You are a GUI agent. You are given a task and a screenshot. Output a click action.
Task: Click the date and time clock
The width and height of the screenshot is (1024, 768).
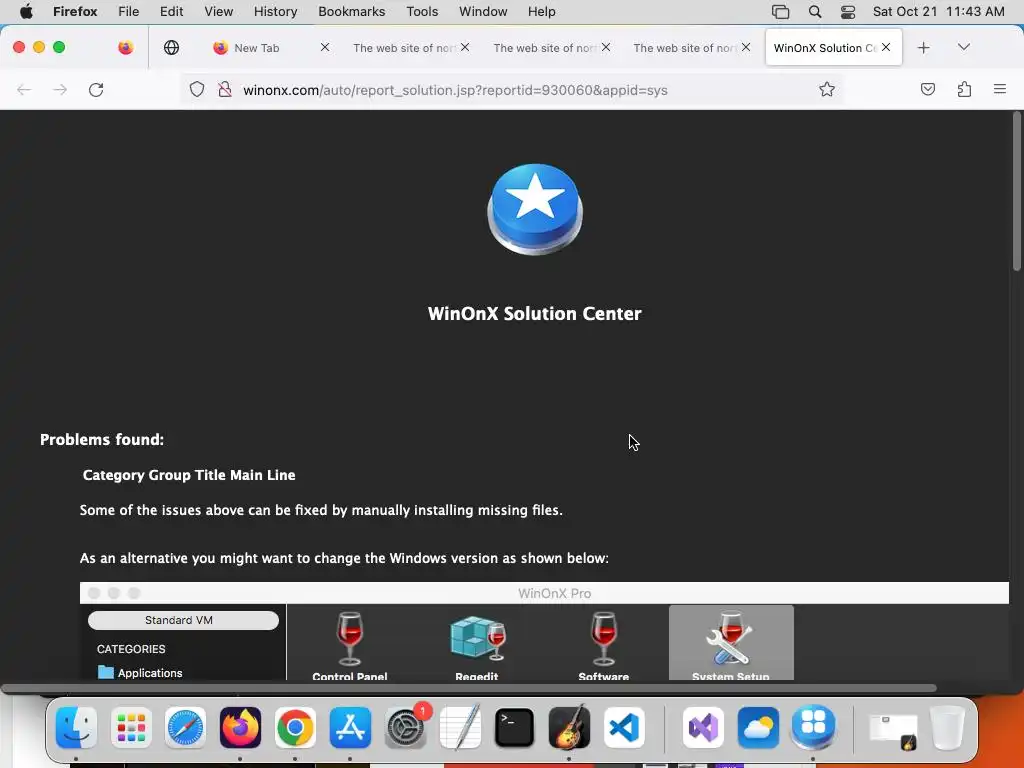pyautogui.click(x=938, y=11)
